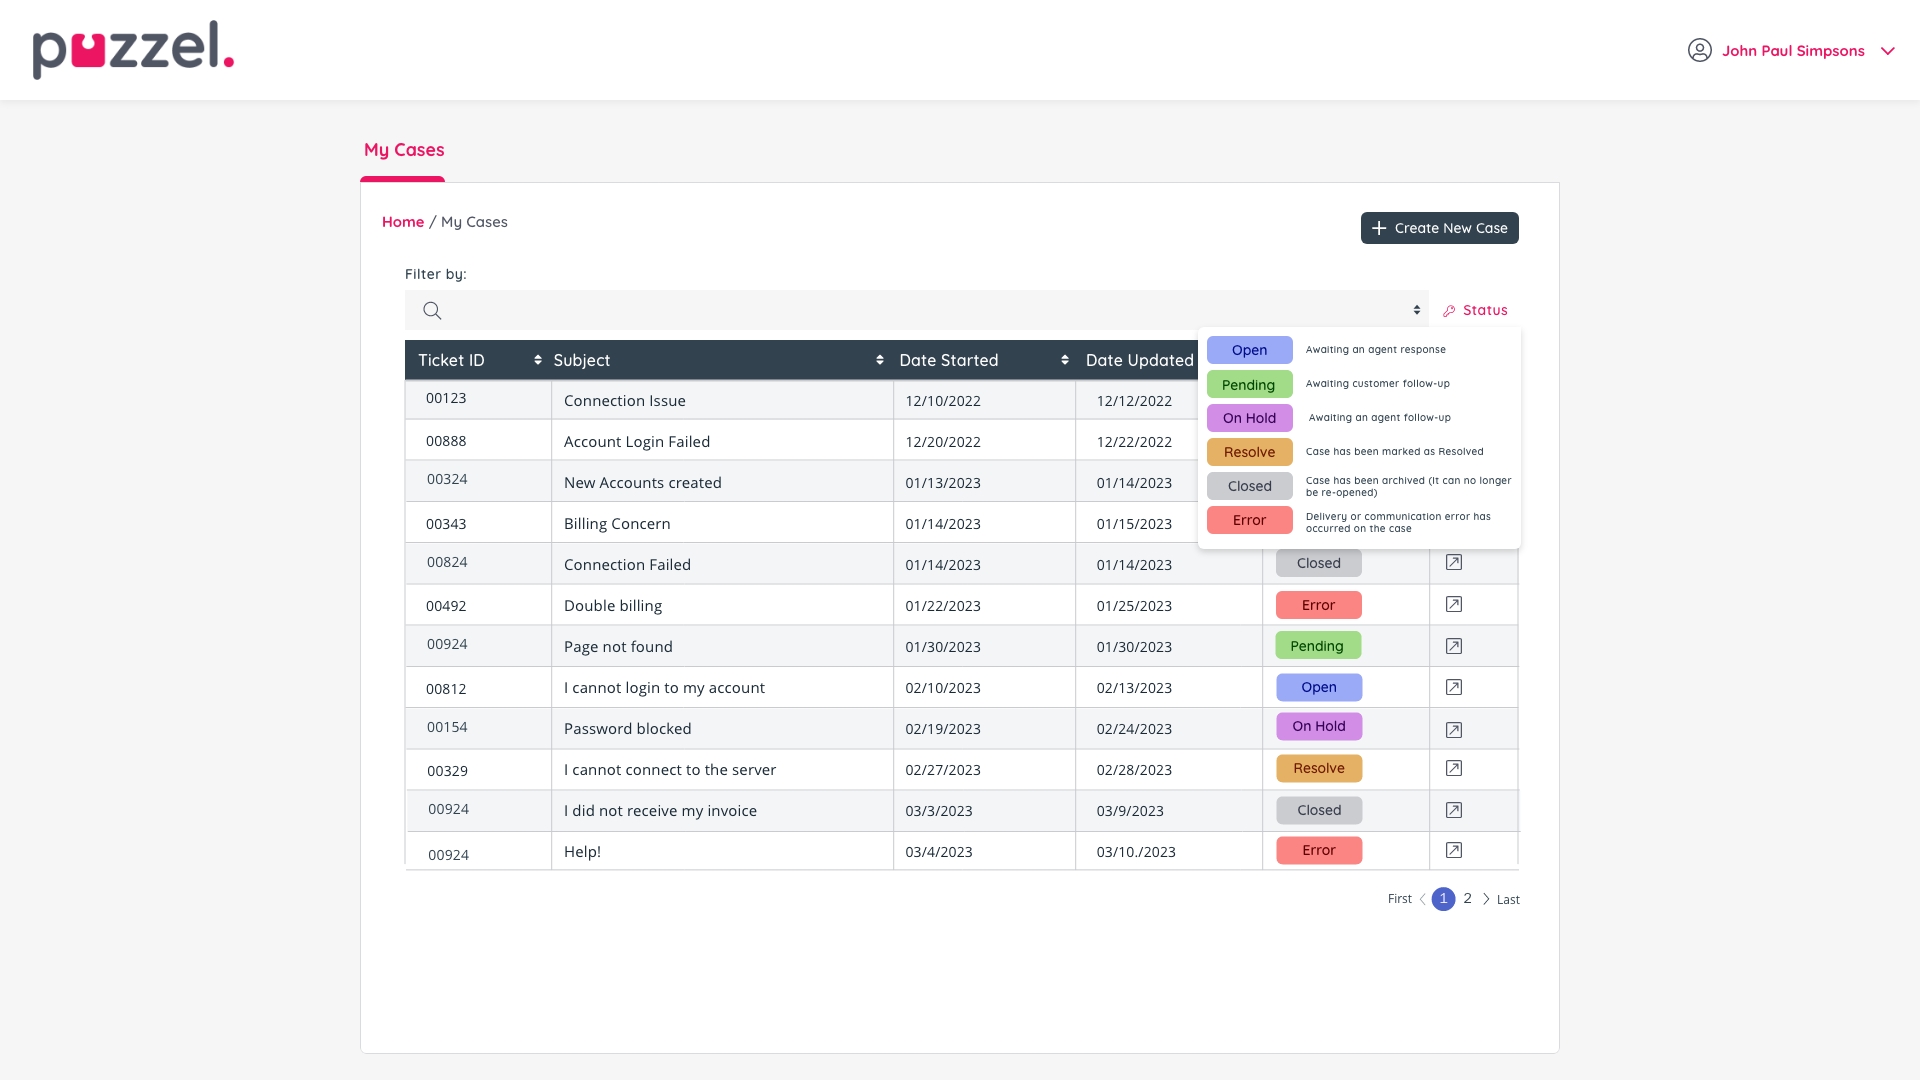Open the Help! case via its link icon
The image size is (1920, 1080).
[x=1454, y=851]
